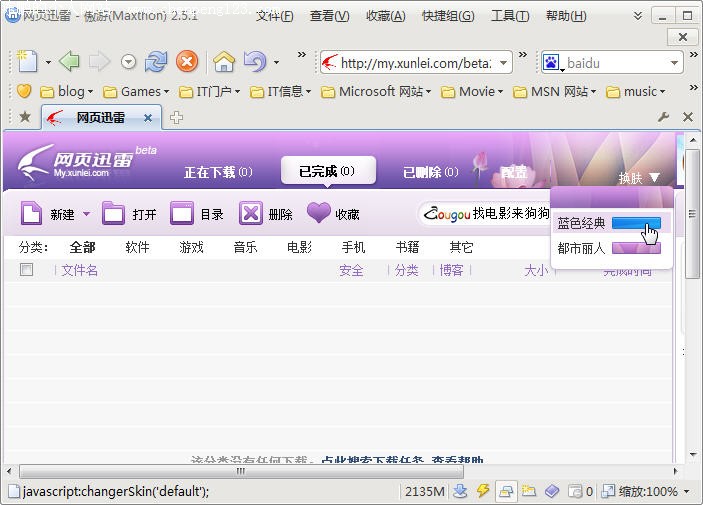The image size is (703, 505).
Task: Choose the 蓝色经典 blue skin swatch
Action: tap(635, 223)
